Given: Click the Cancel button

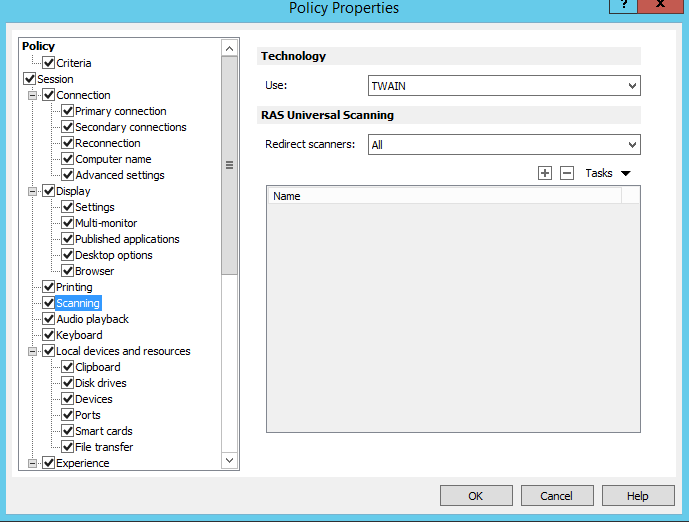Looking at the screenshot, I should point(556,496).
